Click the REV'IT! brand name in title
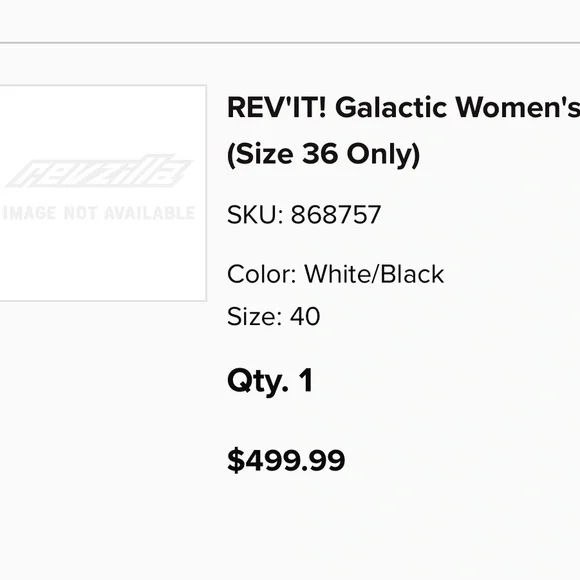The image size is (580, 580). coord(277,107)
